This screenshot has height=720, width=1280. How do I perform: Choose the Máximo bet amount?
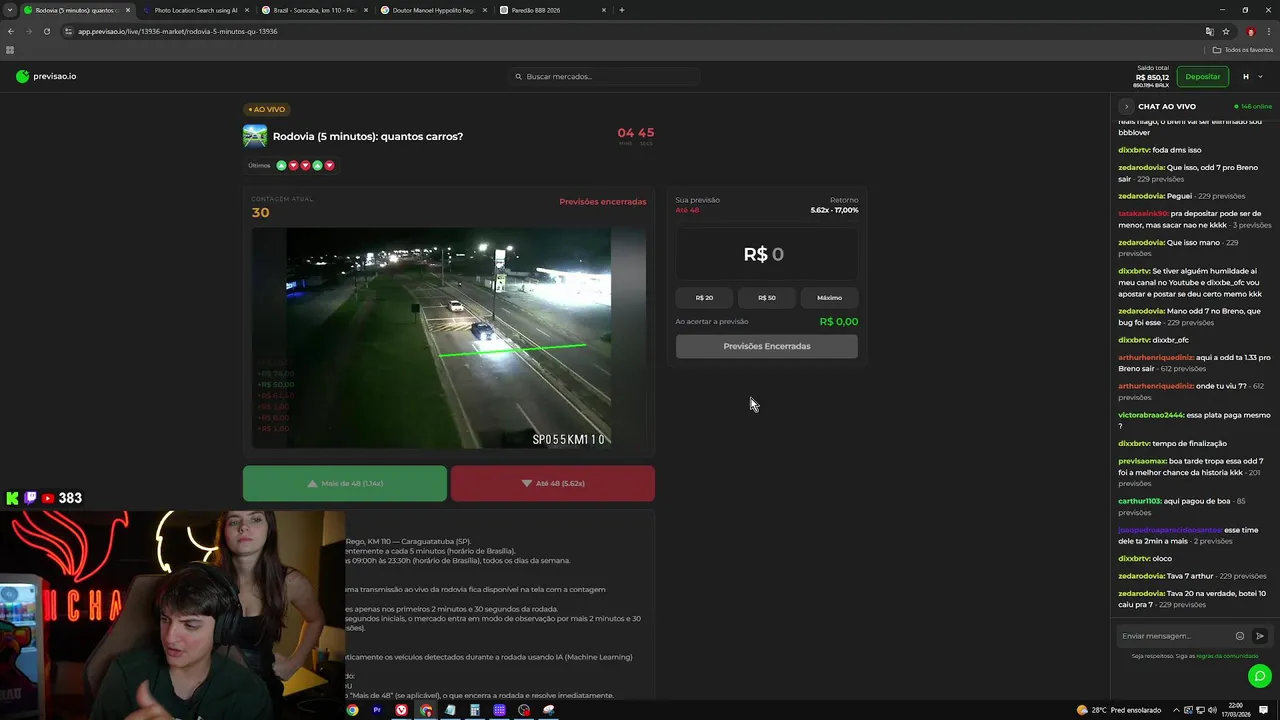(x=829, y=297)
